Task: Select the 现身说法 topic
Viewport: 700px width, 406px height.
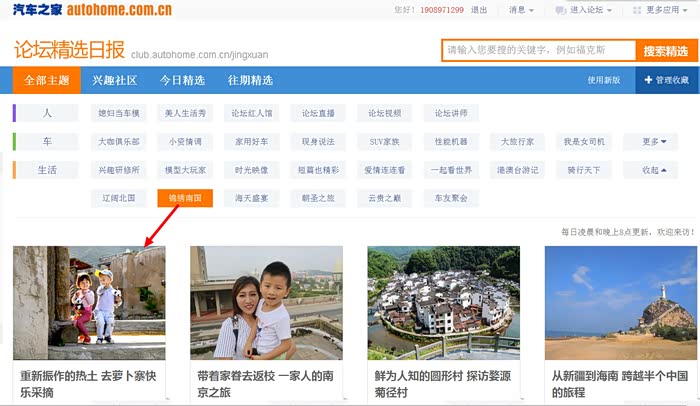Action: click(318, 142)
